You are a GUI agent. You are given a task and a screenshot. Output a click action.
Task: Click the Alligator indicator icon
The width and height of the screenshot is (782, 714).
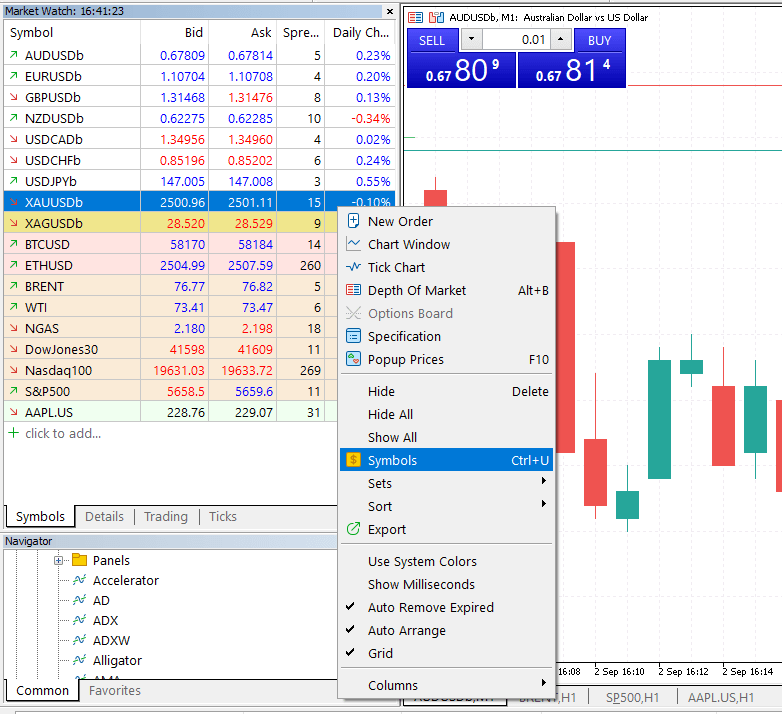tap(79, 660)
